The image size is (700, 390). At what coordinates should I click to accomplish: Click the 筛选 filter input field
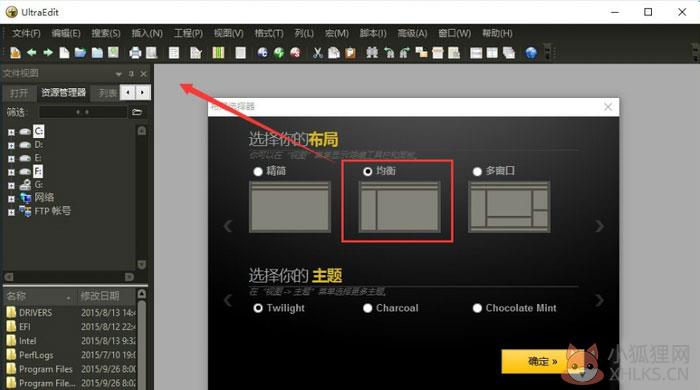click(83, 112)
